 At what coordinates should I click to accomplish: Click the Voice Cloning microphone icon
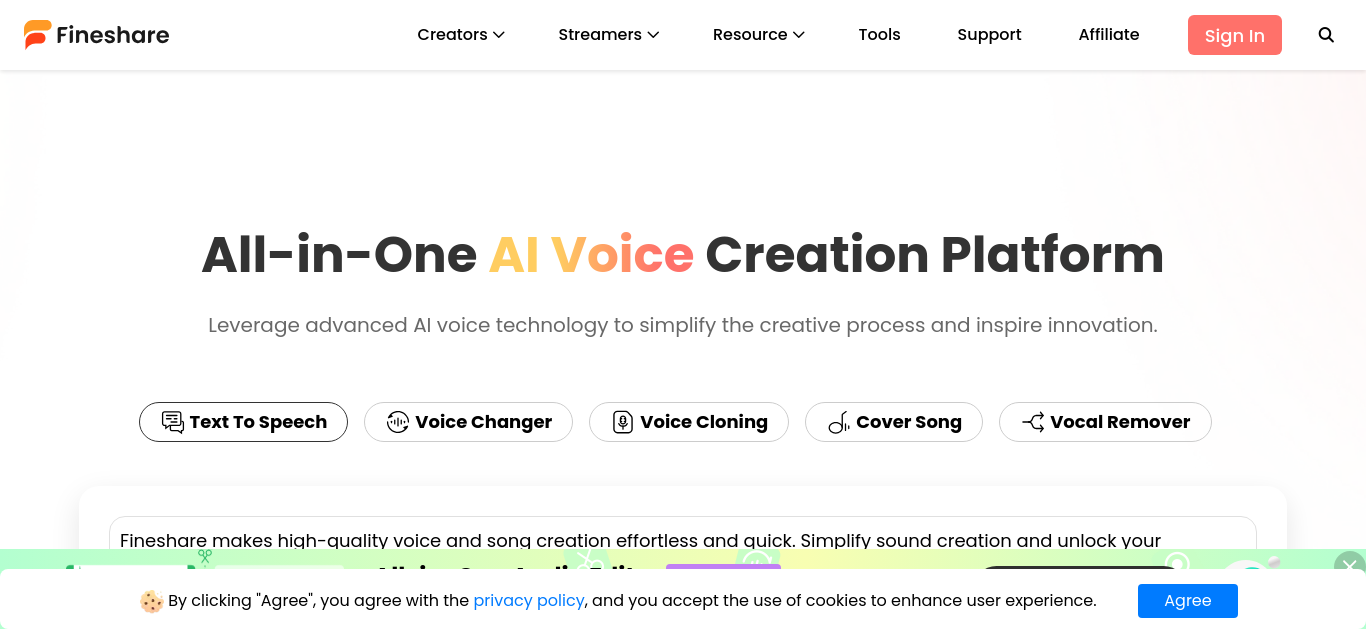[x=623, y=422]
